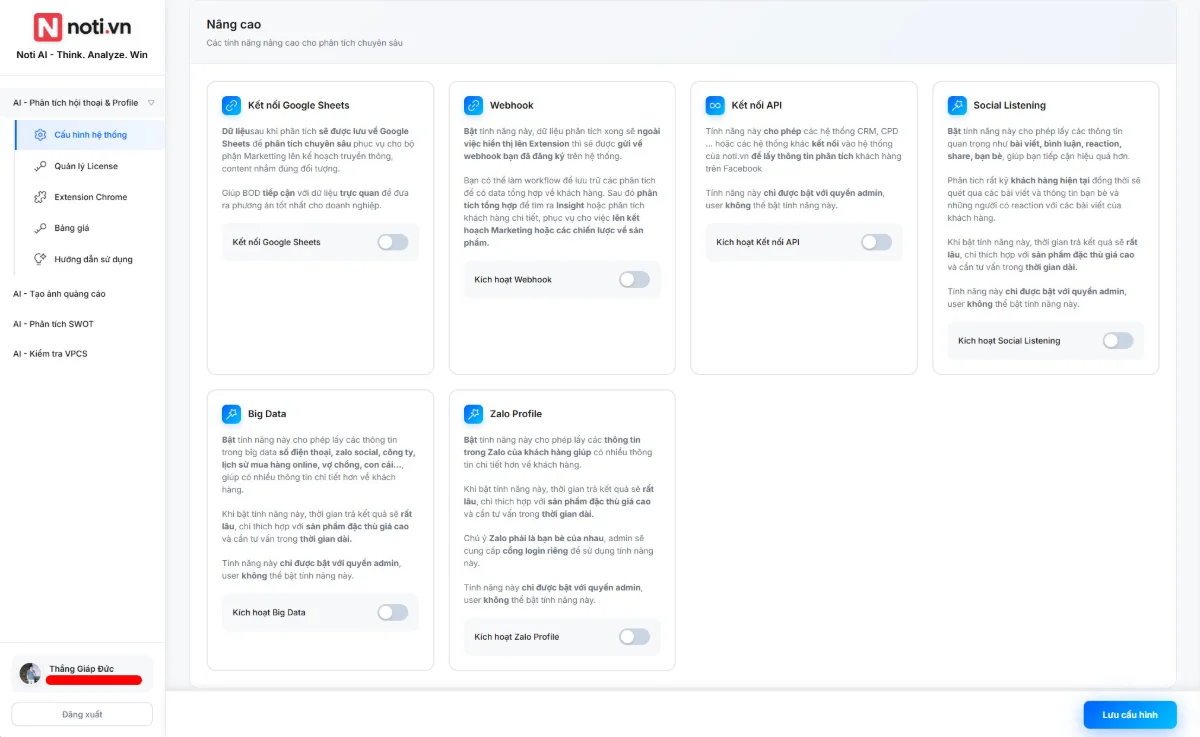The image size is (1200, 737).
Task: Open Quản lý License menu item
Action: coord(85,166)
